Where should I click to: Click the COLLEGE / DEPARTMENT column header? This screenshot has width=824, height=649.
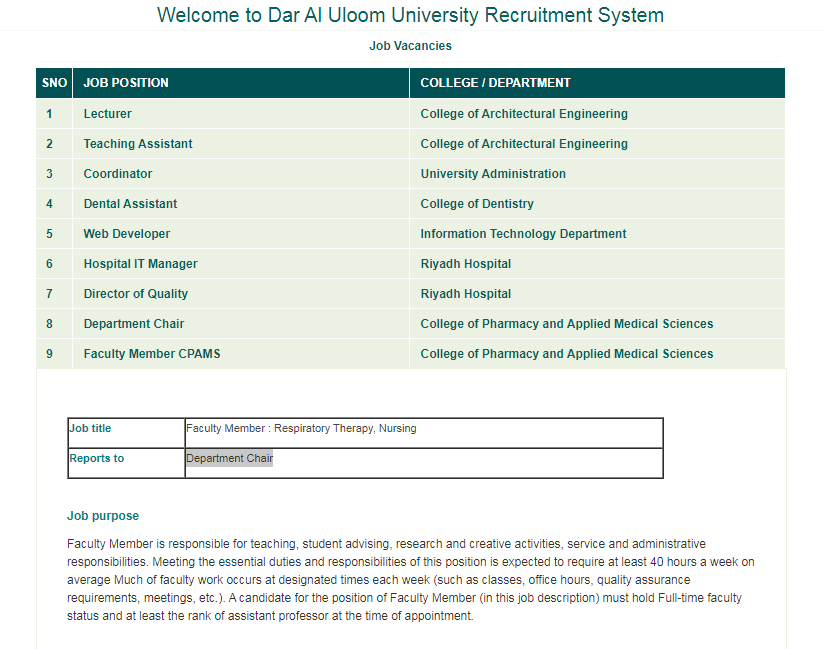pyautogui.click(x=495, y=83)
